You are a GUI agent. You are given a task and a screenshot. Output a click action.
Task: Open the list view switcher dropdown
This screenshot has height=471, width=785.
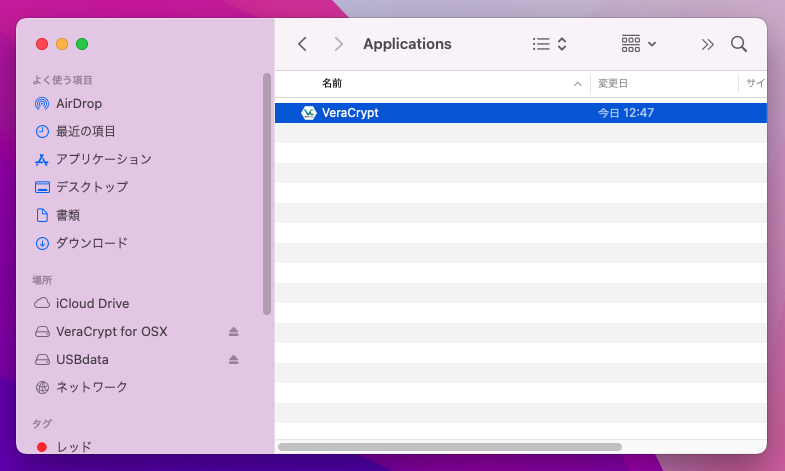pos(550,44)
